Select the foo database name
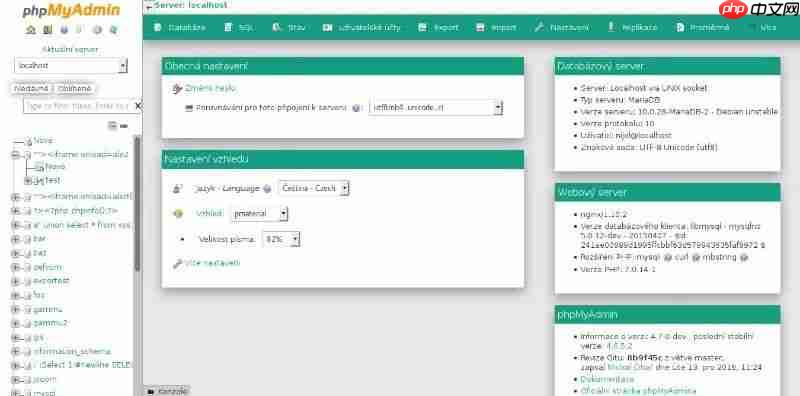Viewport: 800px width, 396px height. tap(39, 295)
